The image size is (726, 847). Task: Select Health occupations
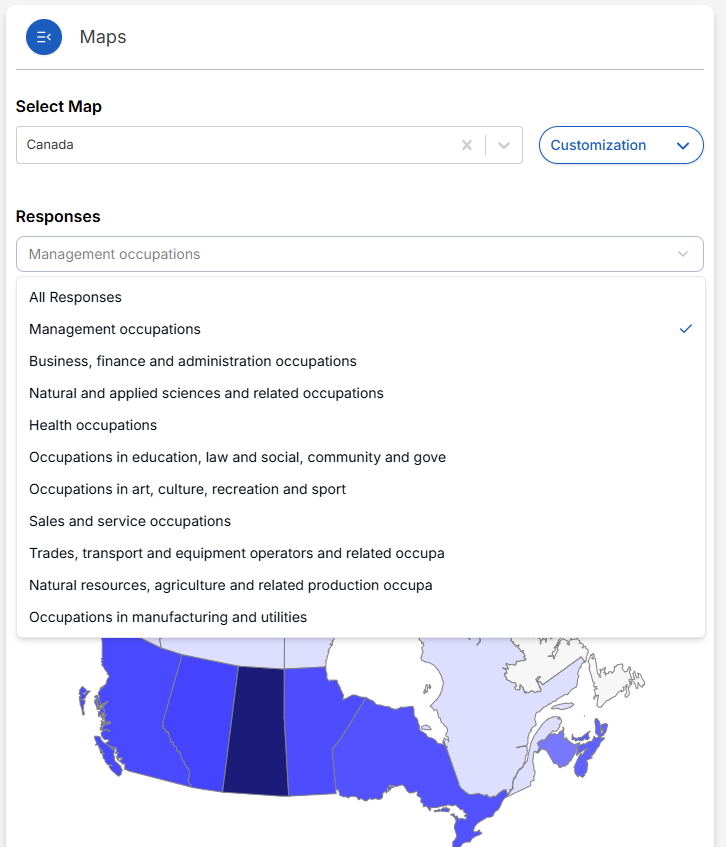(x=93, y=425)
